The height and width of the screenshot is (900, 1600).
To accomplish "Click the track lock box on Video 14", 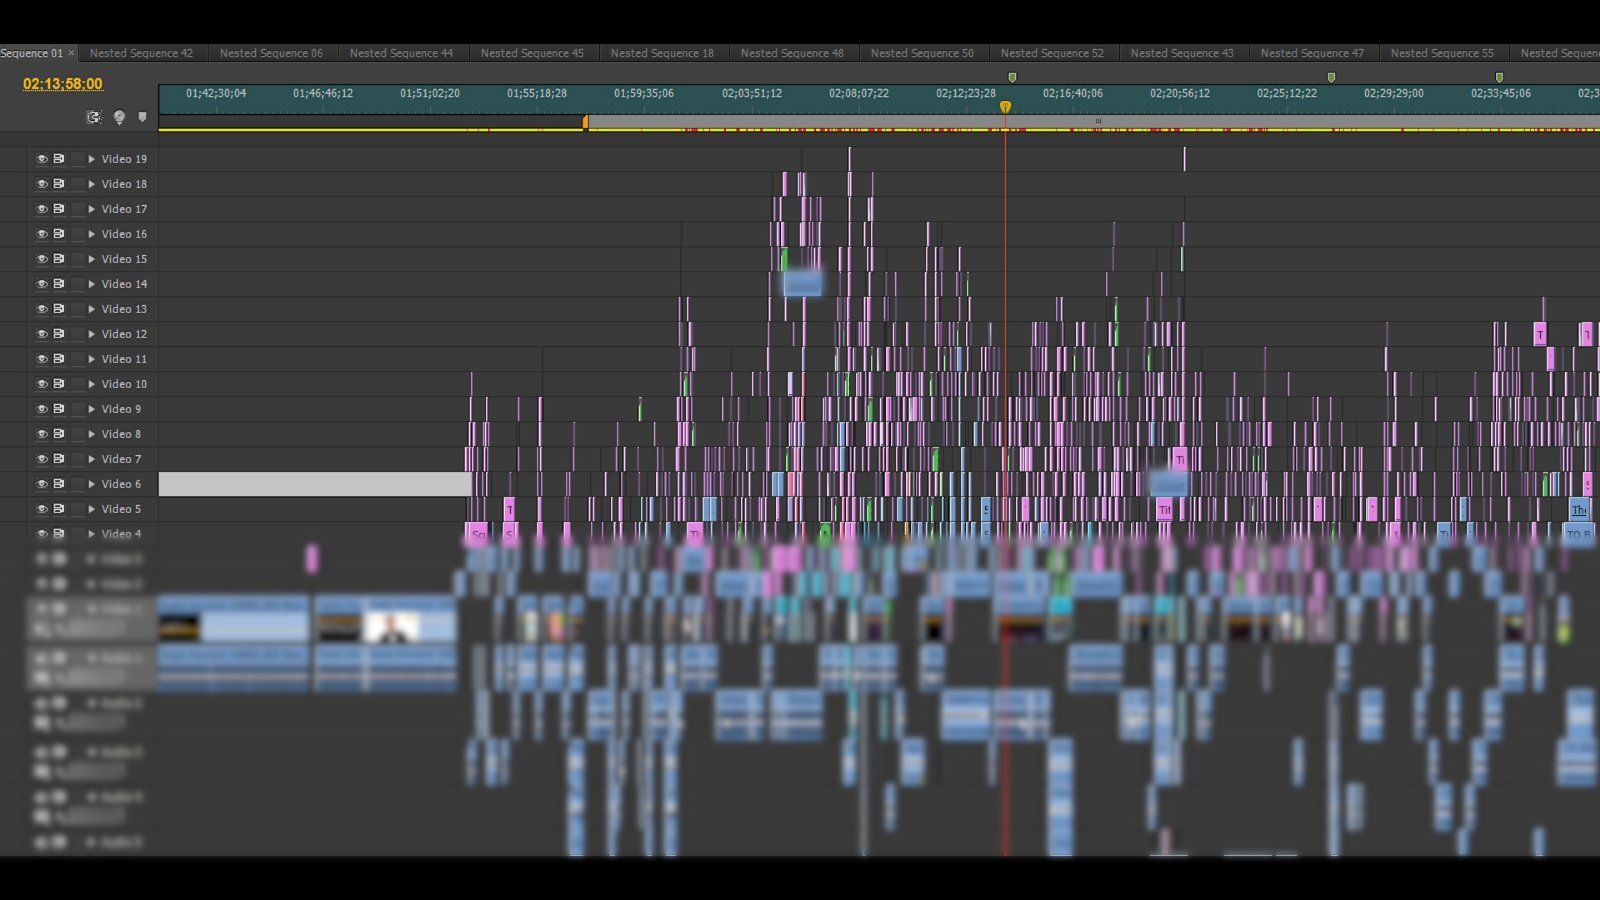I will point(77,284).
